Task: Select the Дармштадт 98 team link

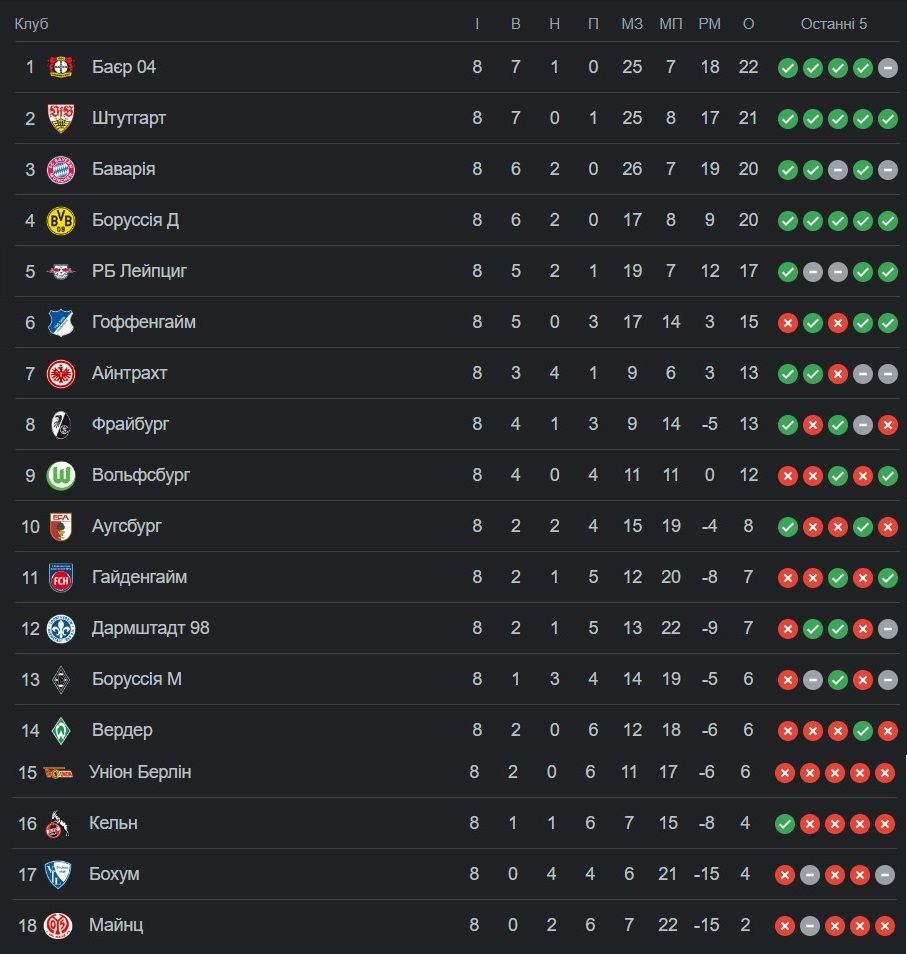Action: [x=150, y=628]
